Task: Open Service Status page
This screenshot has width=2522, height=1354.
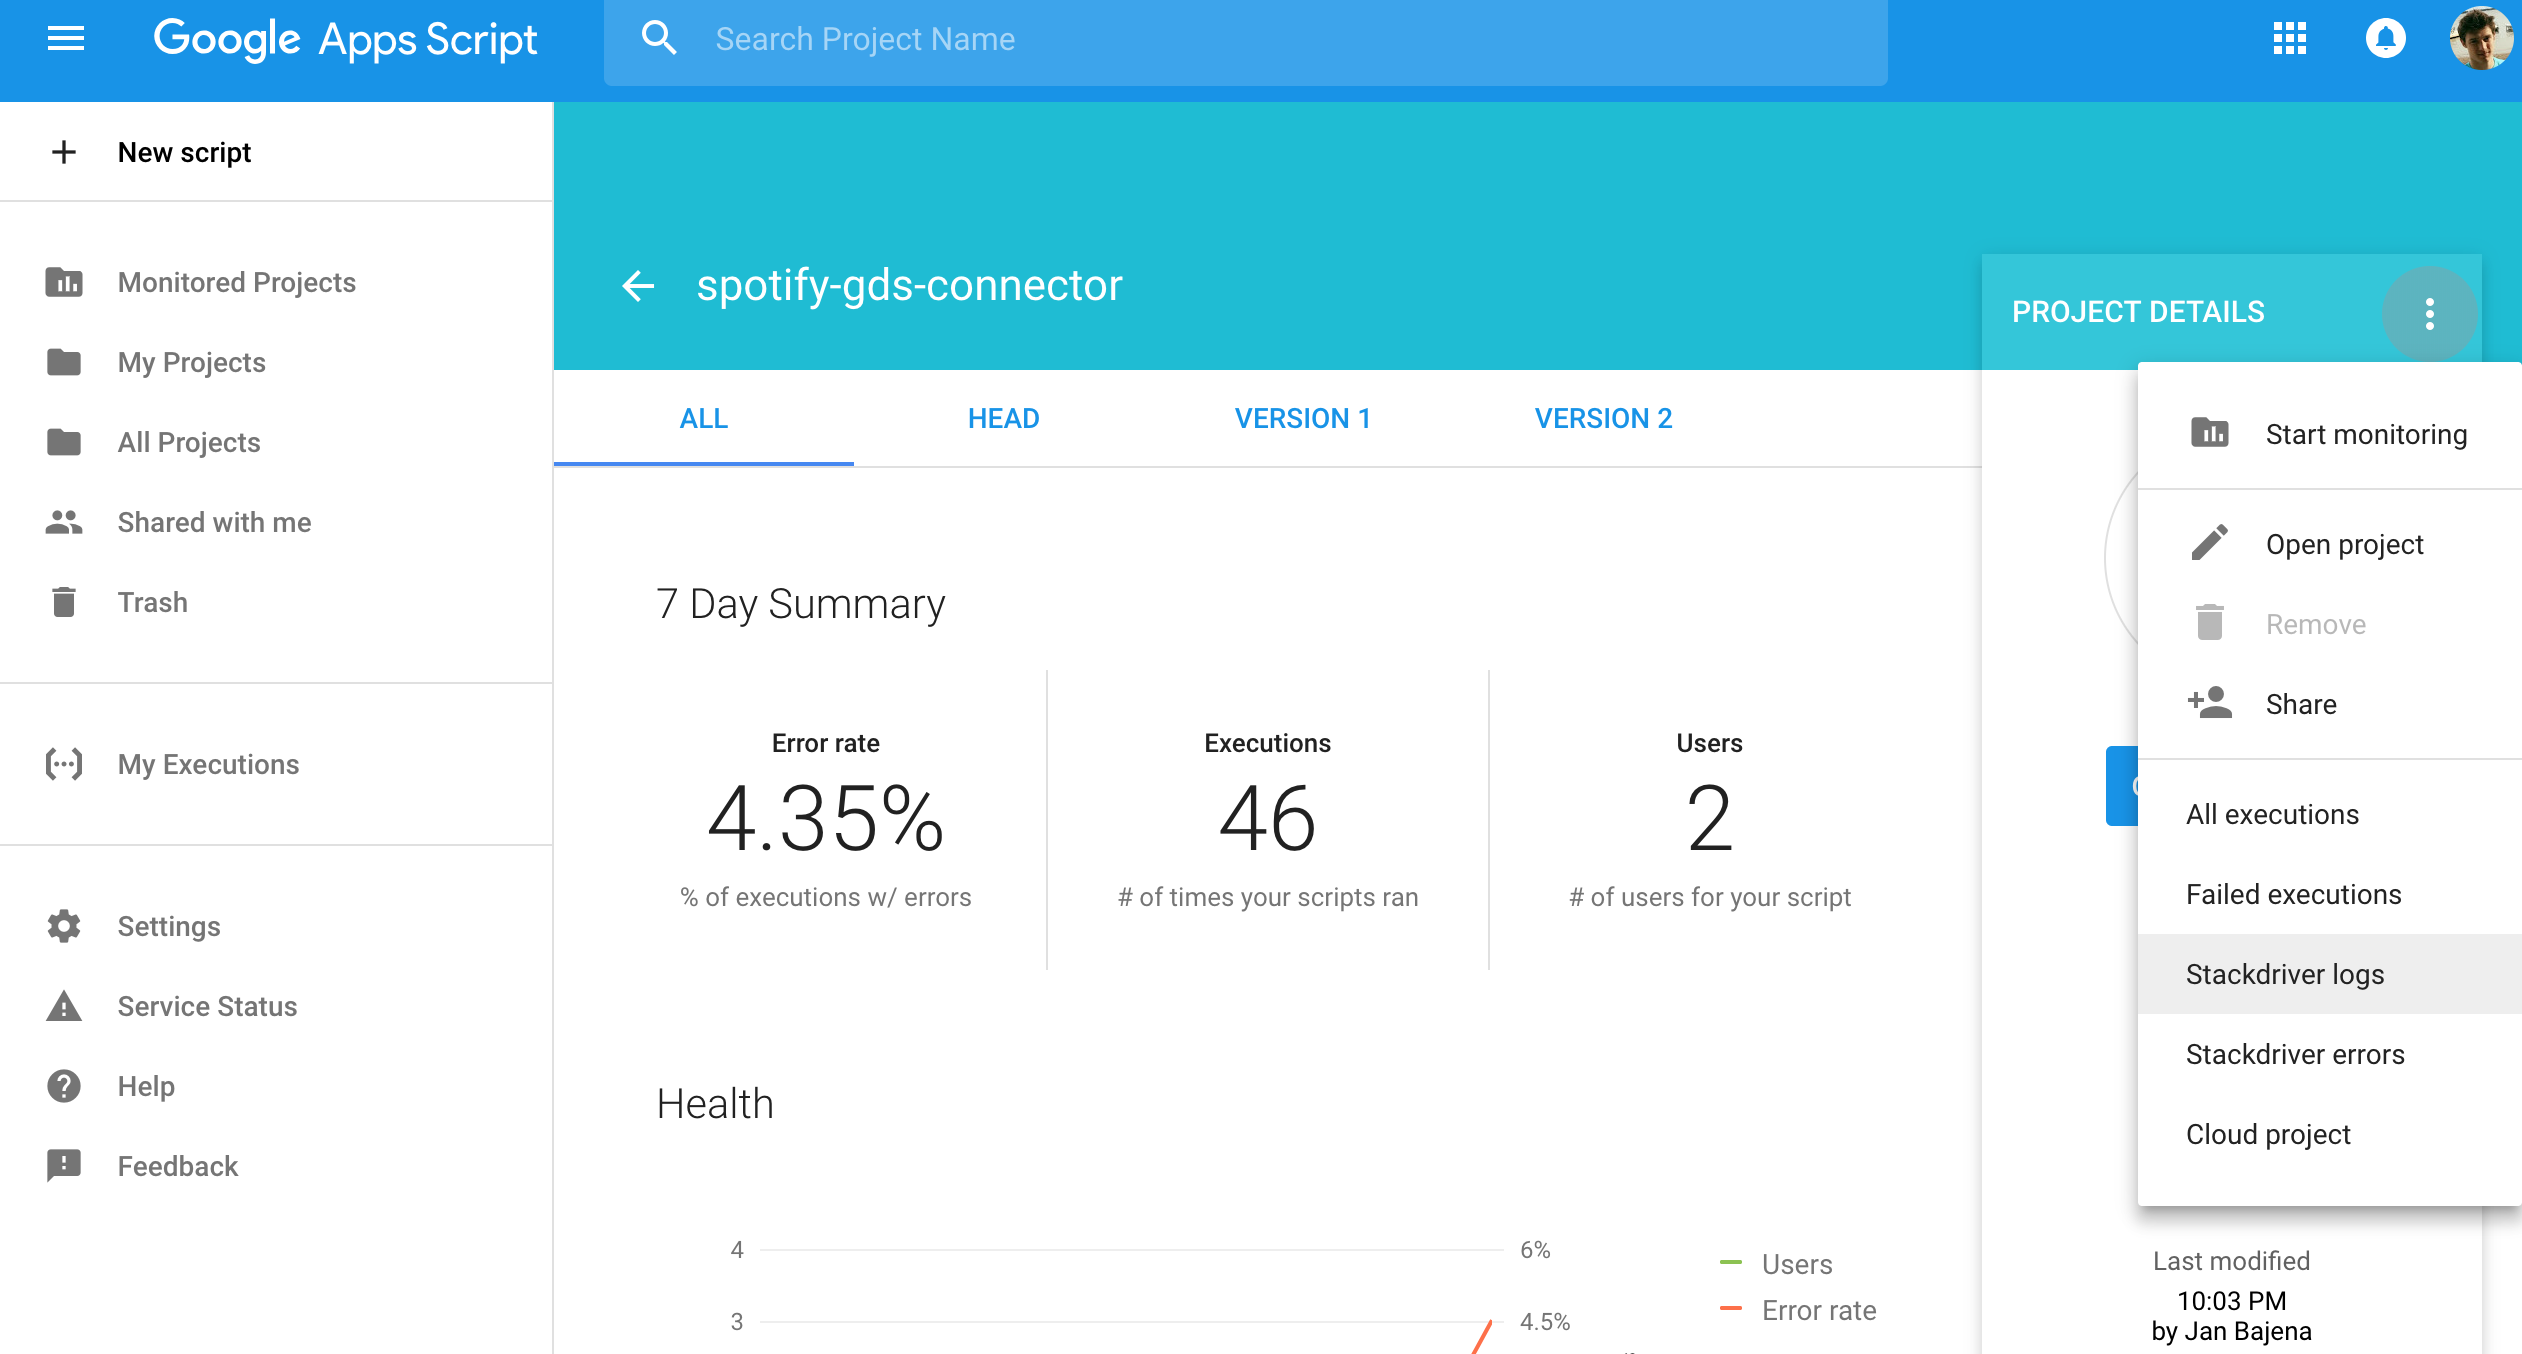Action: click(x=276, y=1006)
